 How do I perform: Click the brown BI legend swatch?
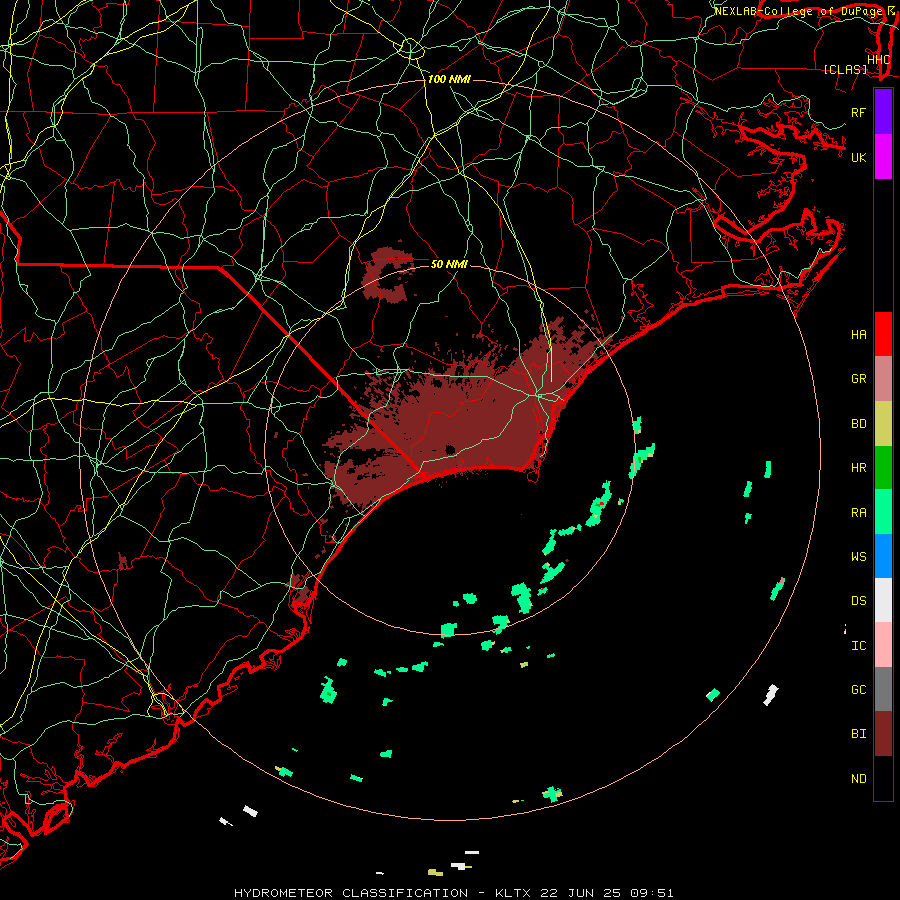point(883,734)
